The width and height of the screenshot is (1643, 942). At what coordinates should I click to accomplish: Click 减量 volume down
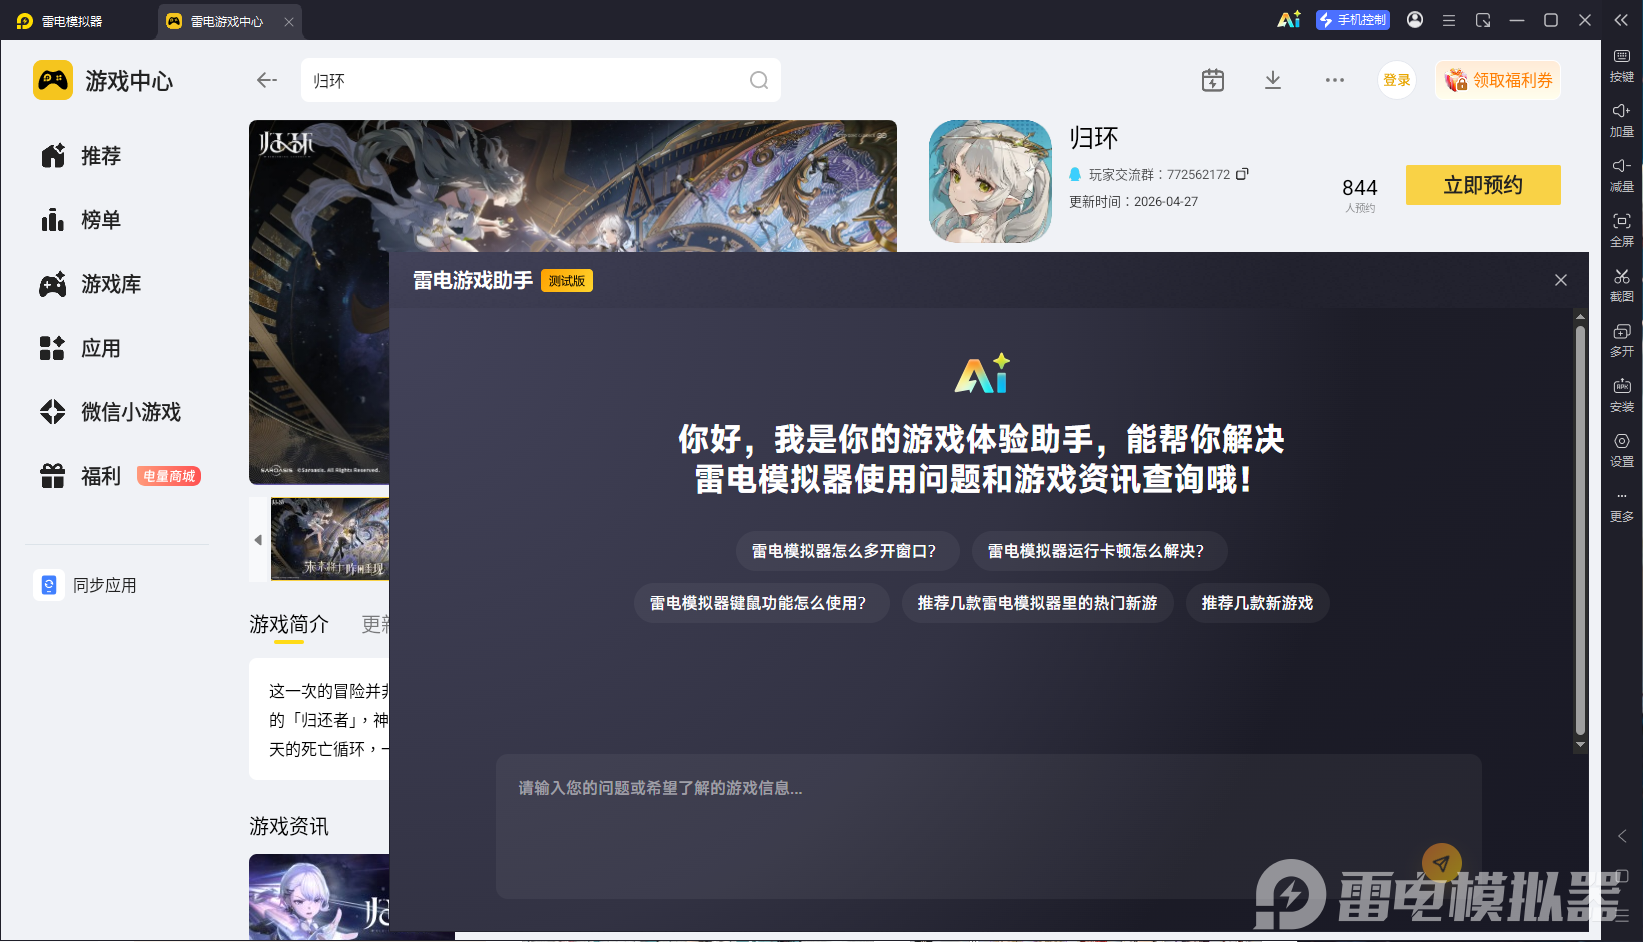(1622, 175)
